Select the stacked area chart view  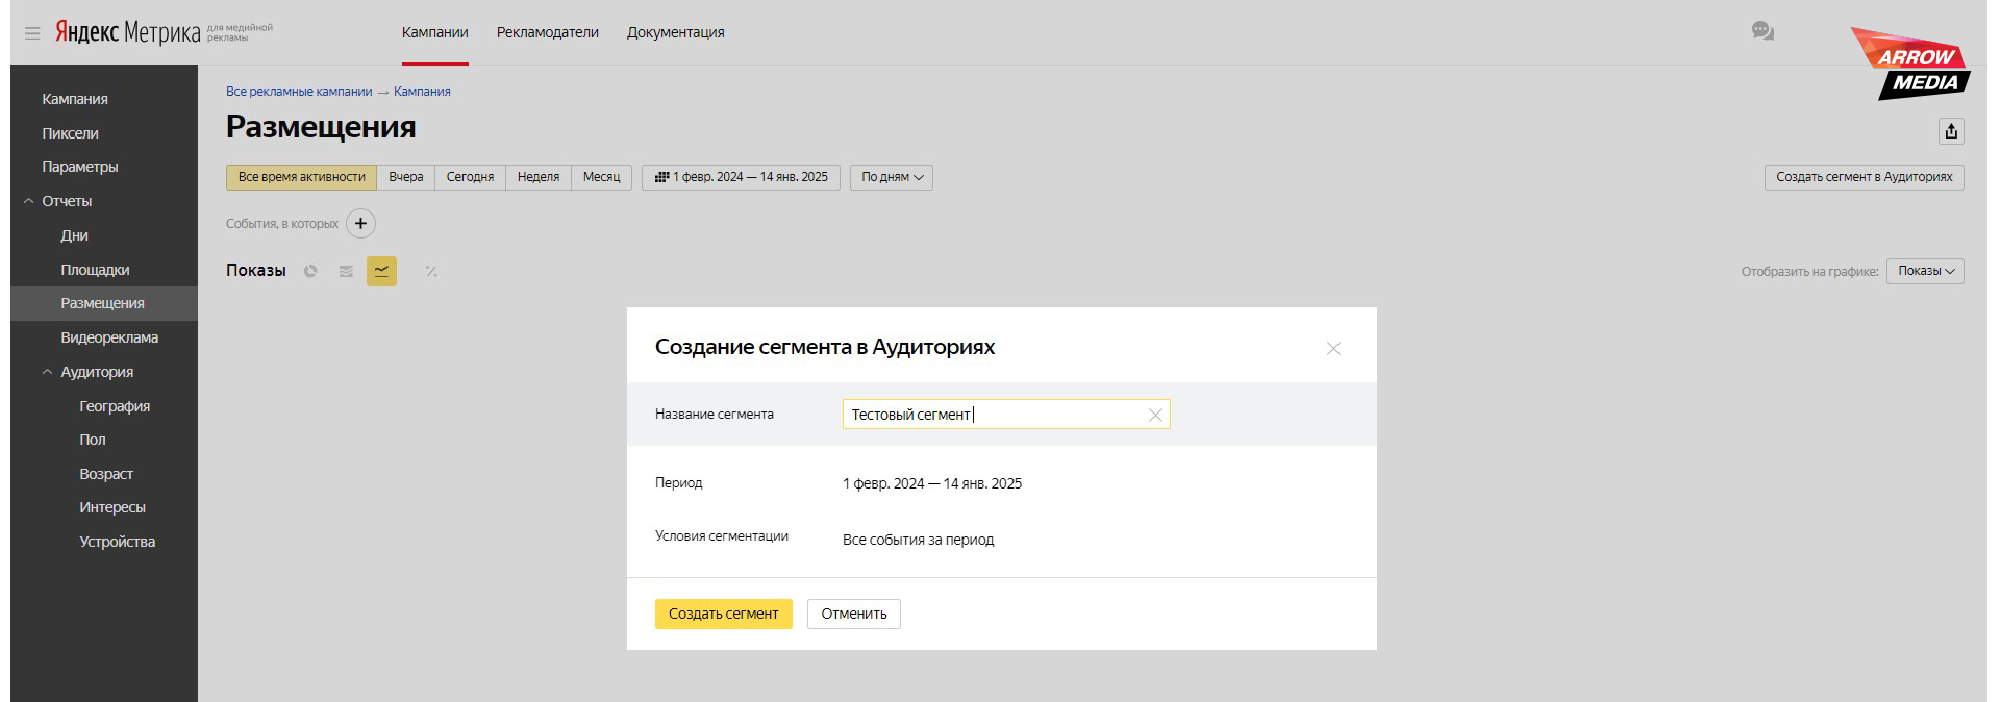pos(346,271)
